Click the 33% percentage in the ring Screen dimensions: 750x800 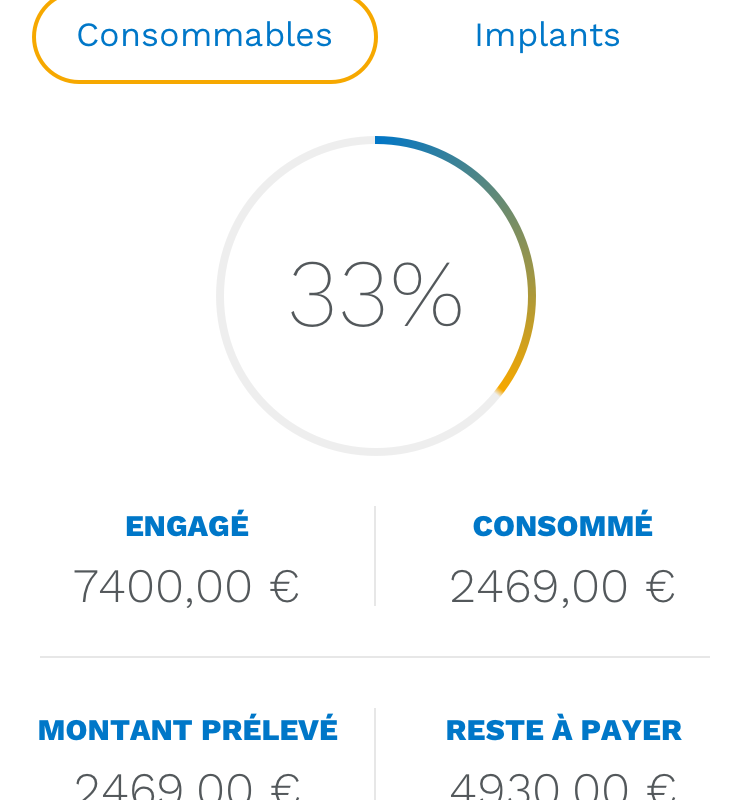(376, 294)
